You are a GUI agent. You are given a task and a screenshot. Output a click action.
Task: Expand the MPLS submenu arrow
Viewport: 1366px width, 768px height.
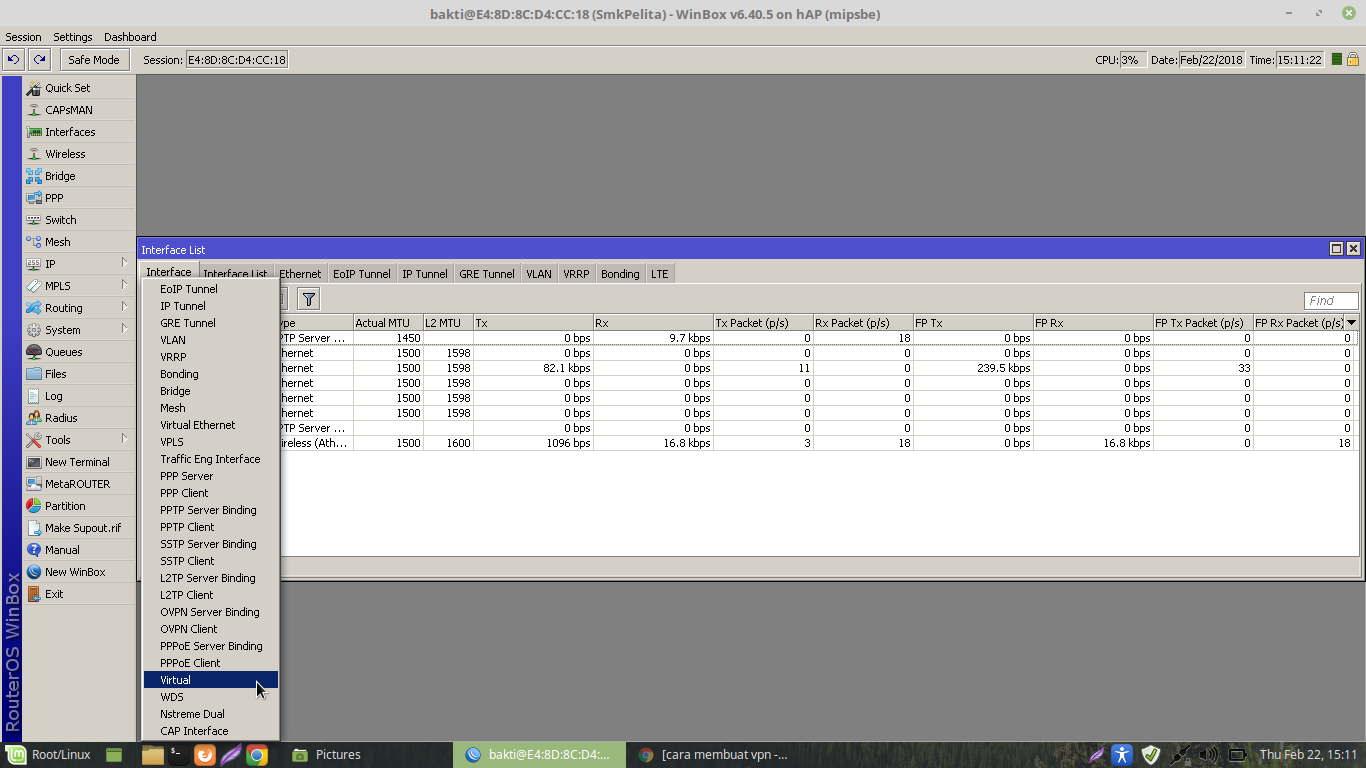point(124,285)
